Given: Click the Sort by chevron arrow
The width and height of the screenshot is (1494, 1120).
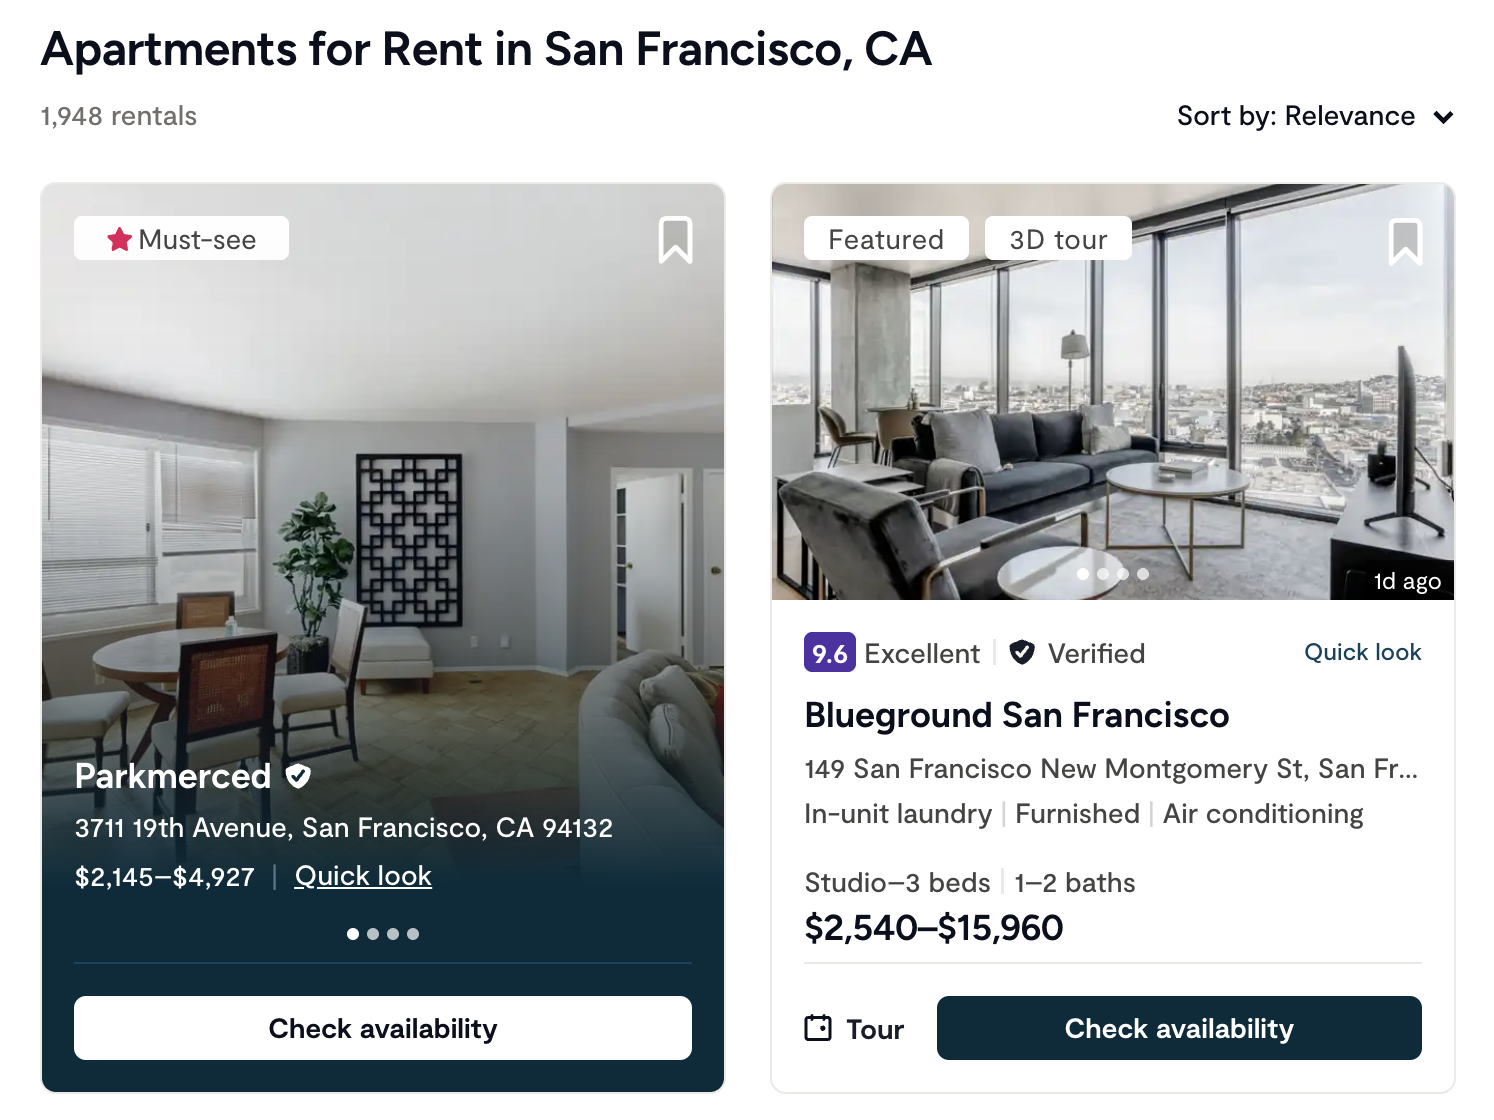Looking at the screenshot, I should click(1443, 118).
